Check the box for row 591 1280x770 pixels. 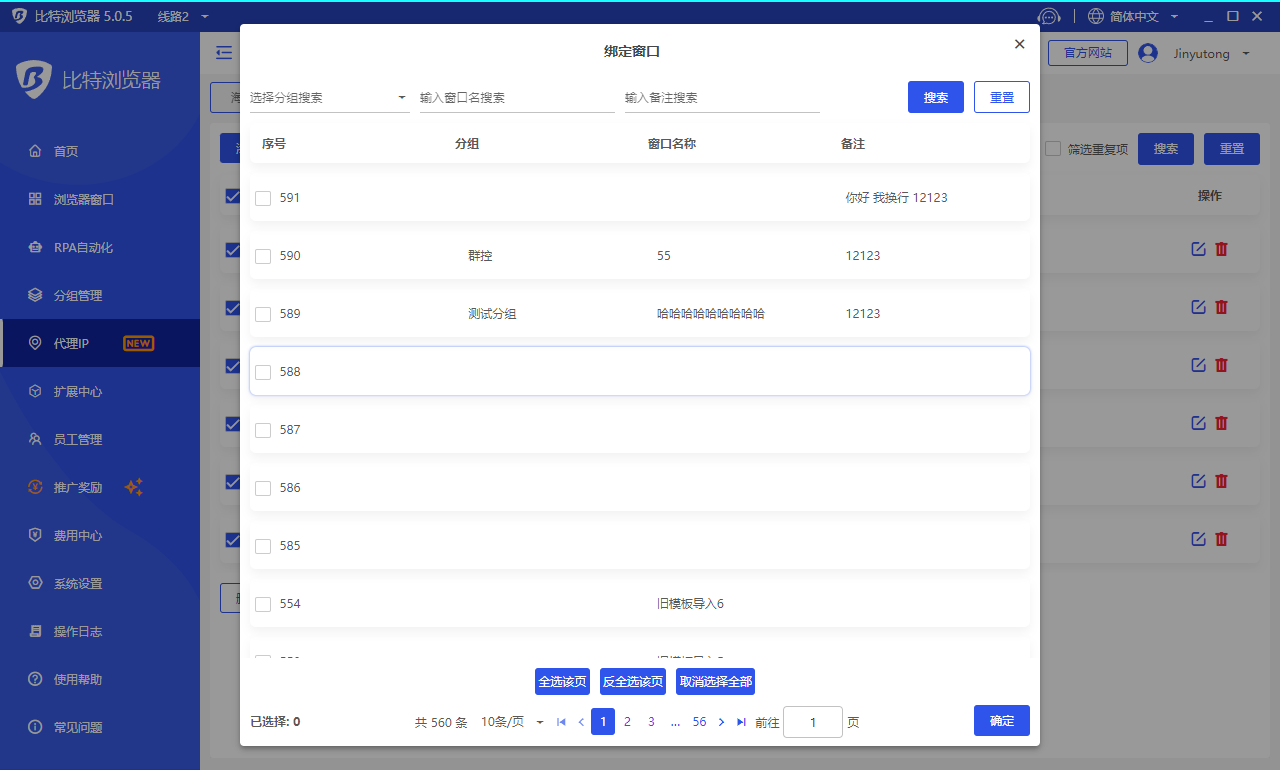coord(263,198)
